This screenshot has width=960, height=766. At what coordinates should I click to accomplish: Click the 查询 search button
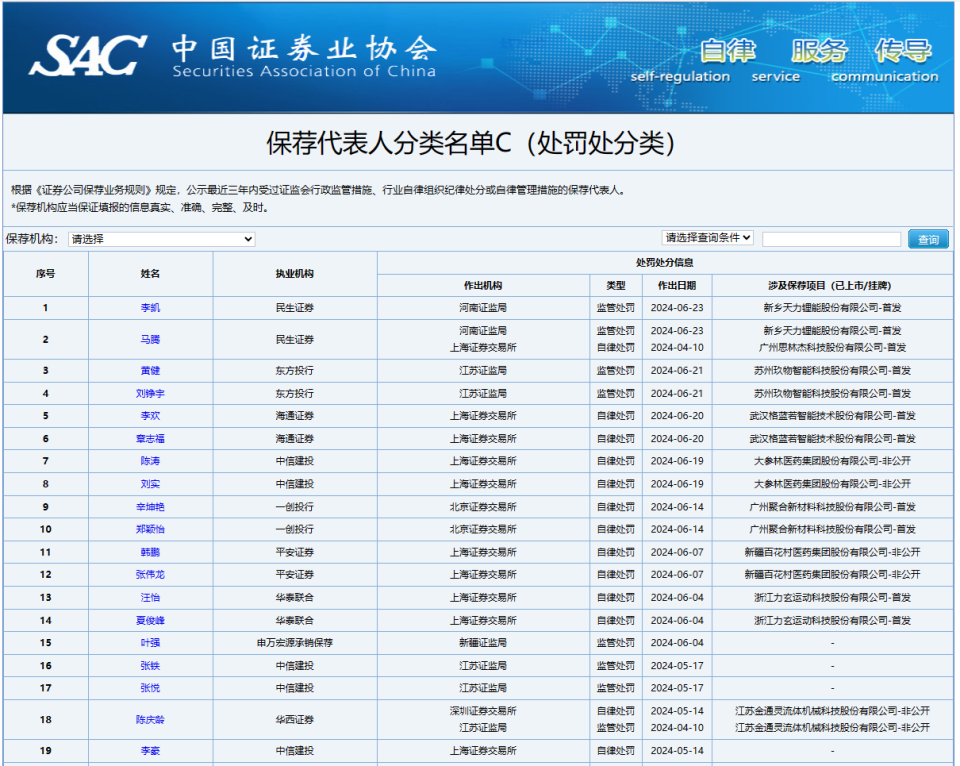tap(928, 239)
